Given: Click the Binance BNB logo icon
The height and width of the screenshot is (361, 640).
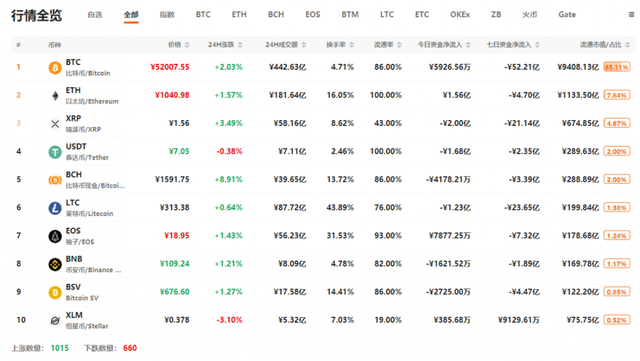Looking at the screenshot, I should pos(55,264).
